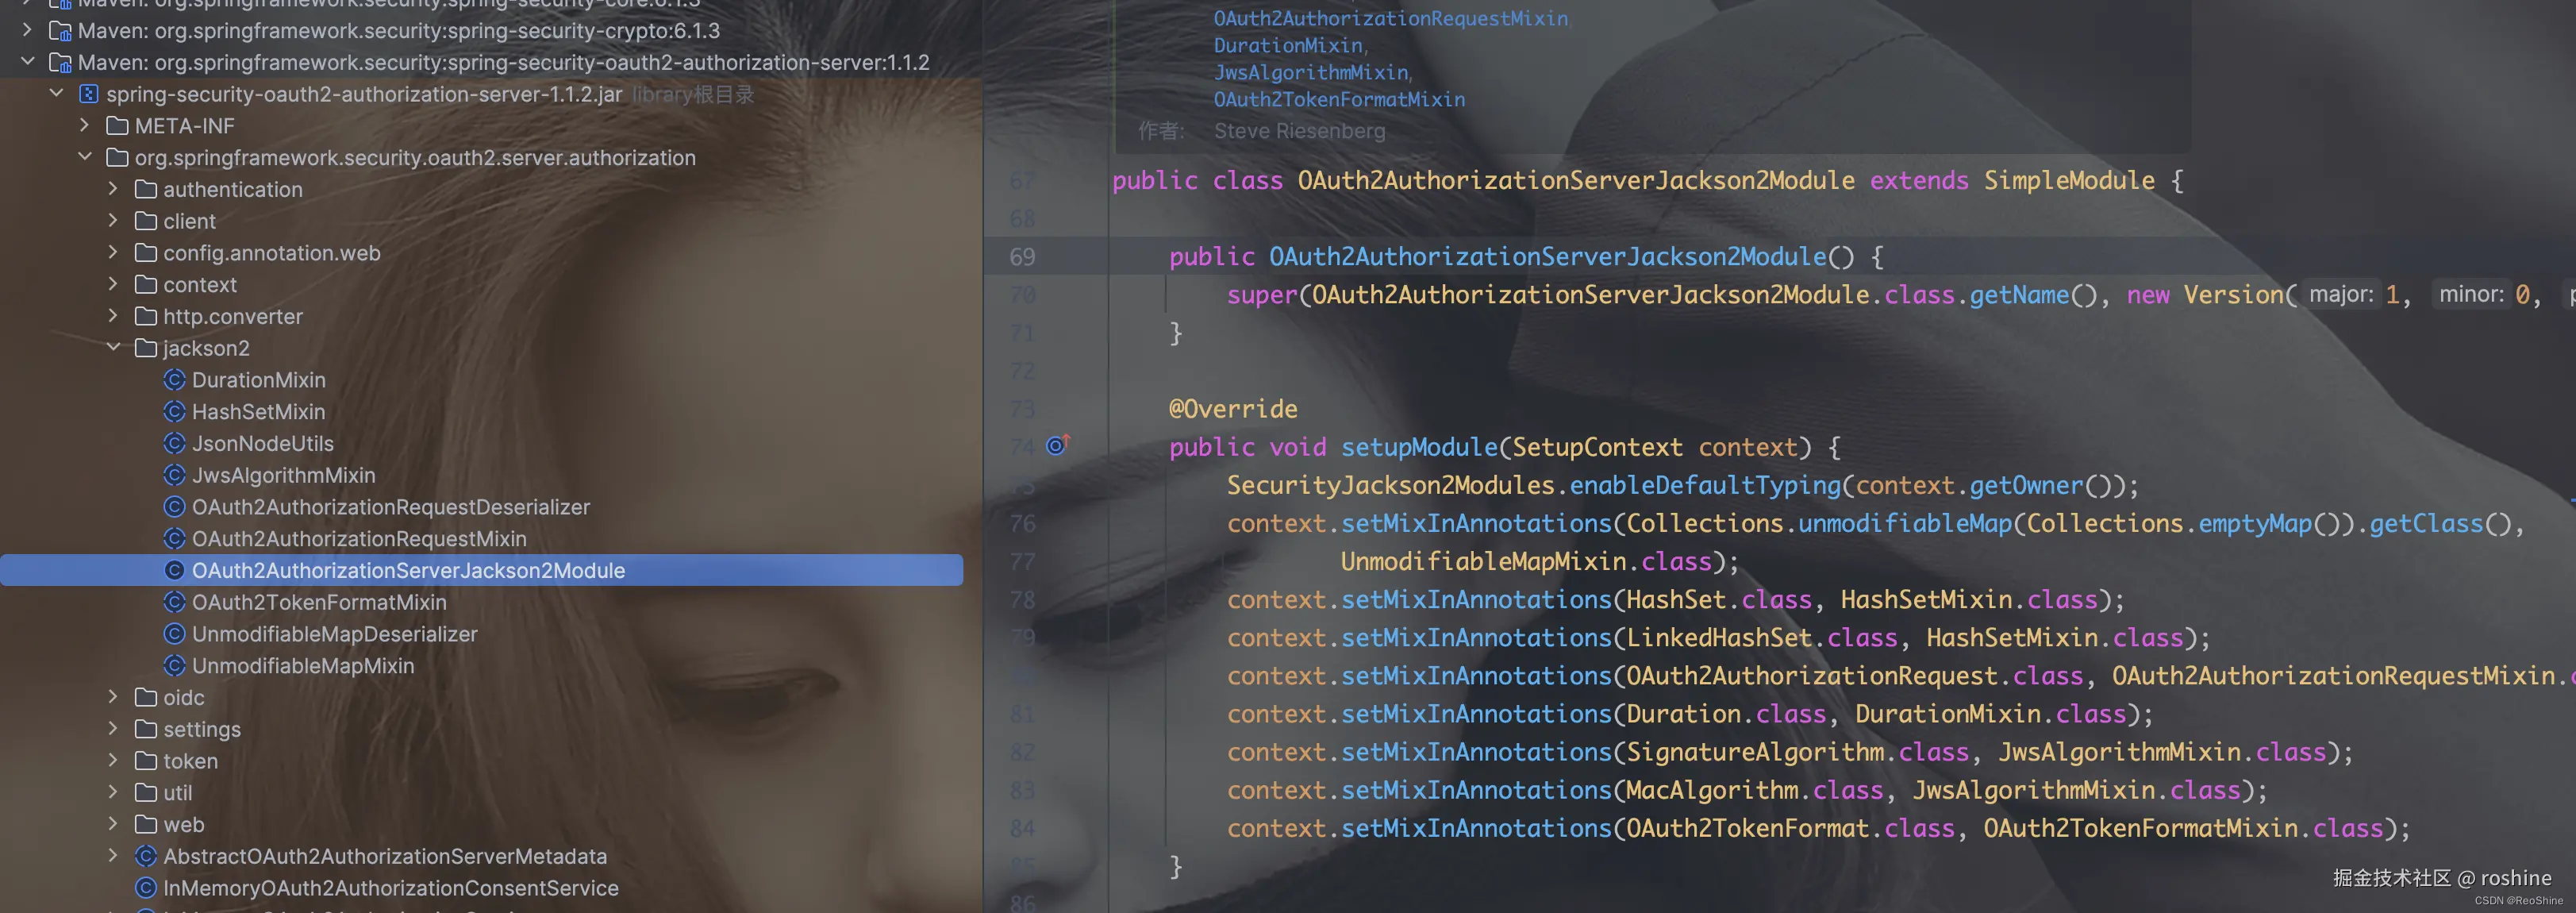Collapse org.springframework.security.oauth2.server.authorization package
The image size is (2576, 913).
[85, 157]
